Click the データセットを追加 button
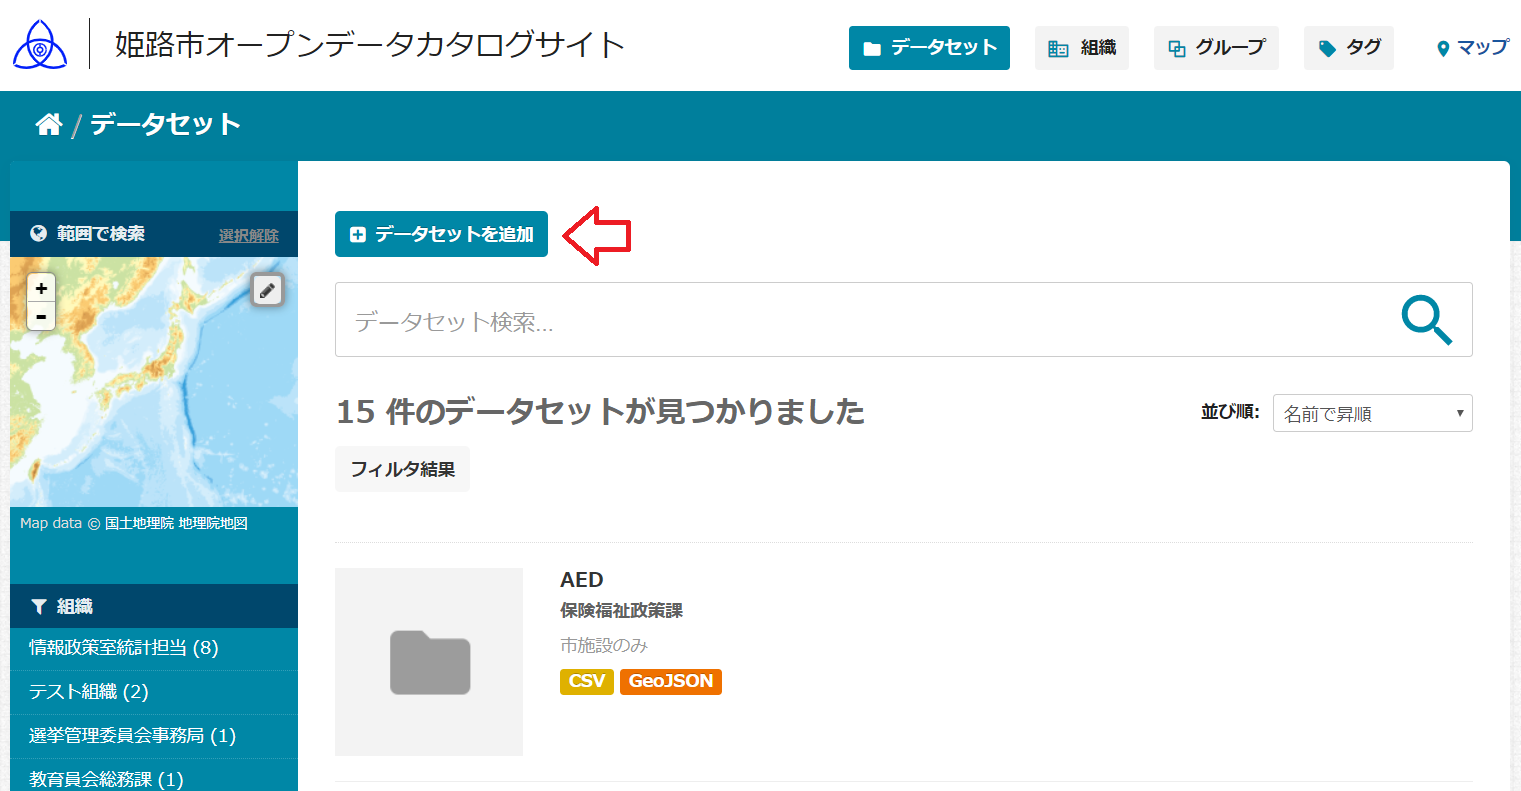Image resolution: width=1521 pixels, height=791 pixels. [441, 234]
